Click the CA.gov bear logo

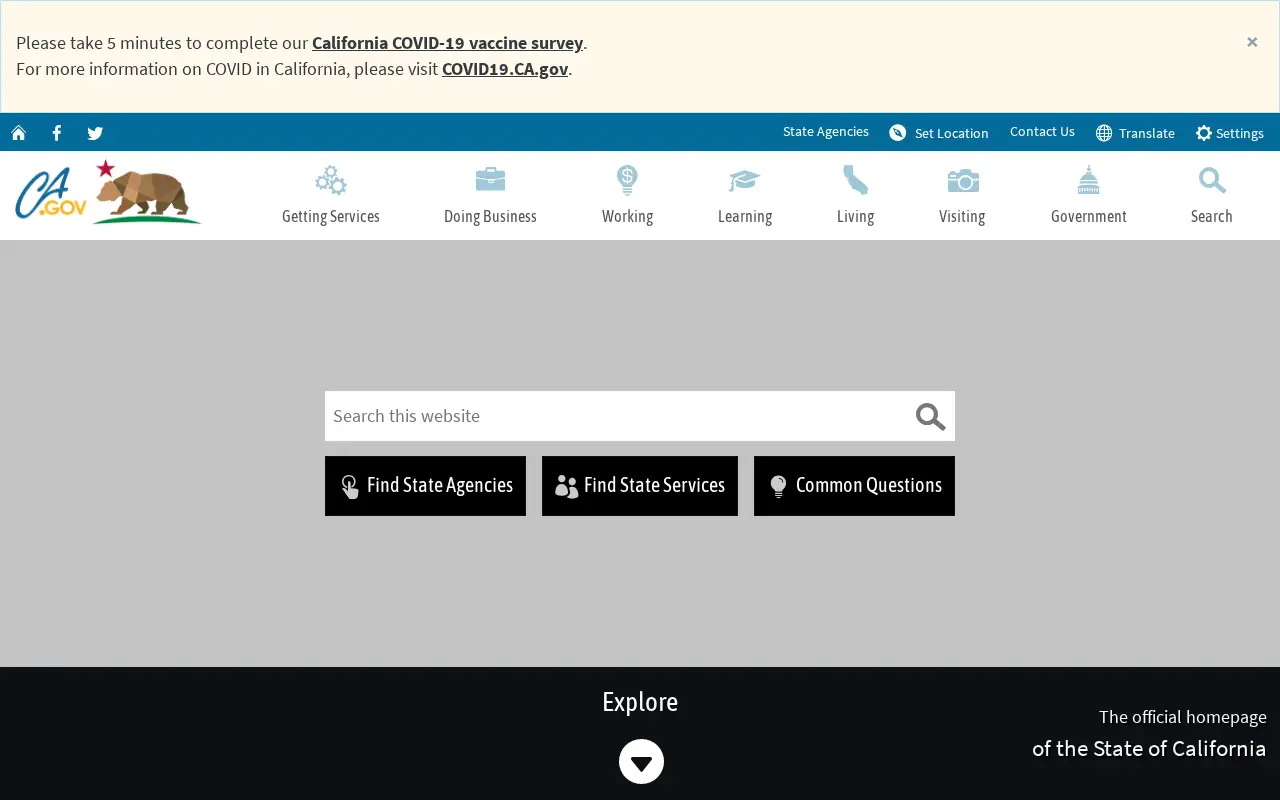[108, 192]
